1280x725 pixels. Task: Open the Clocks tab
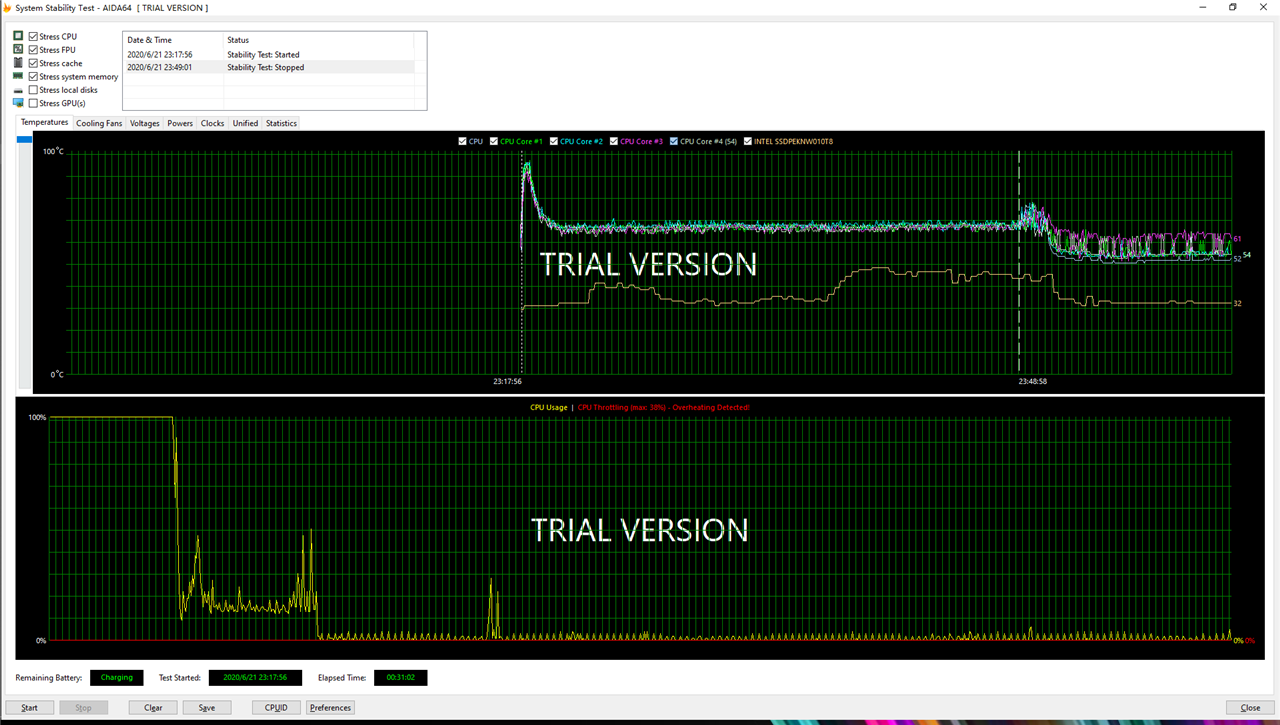point(213,123)
